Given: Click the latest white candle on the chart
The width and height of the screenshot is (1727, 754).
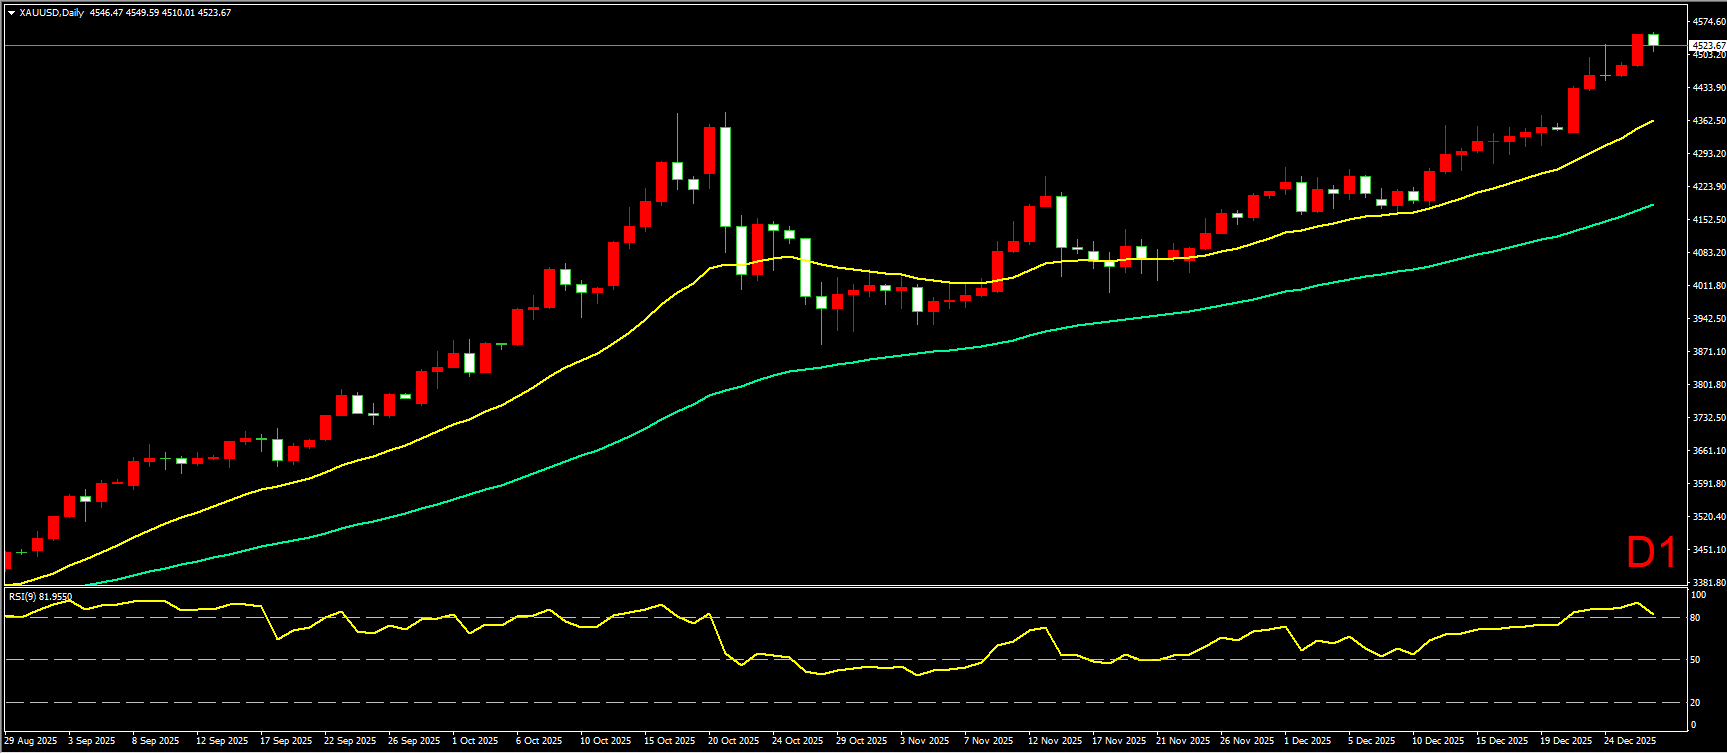Looking at the screenshot, I should coord(1653,40).
